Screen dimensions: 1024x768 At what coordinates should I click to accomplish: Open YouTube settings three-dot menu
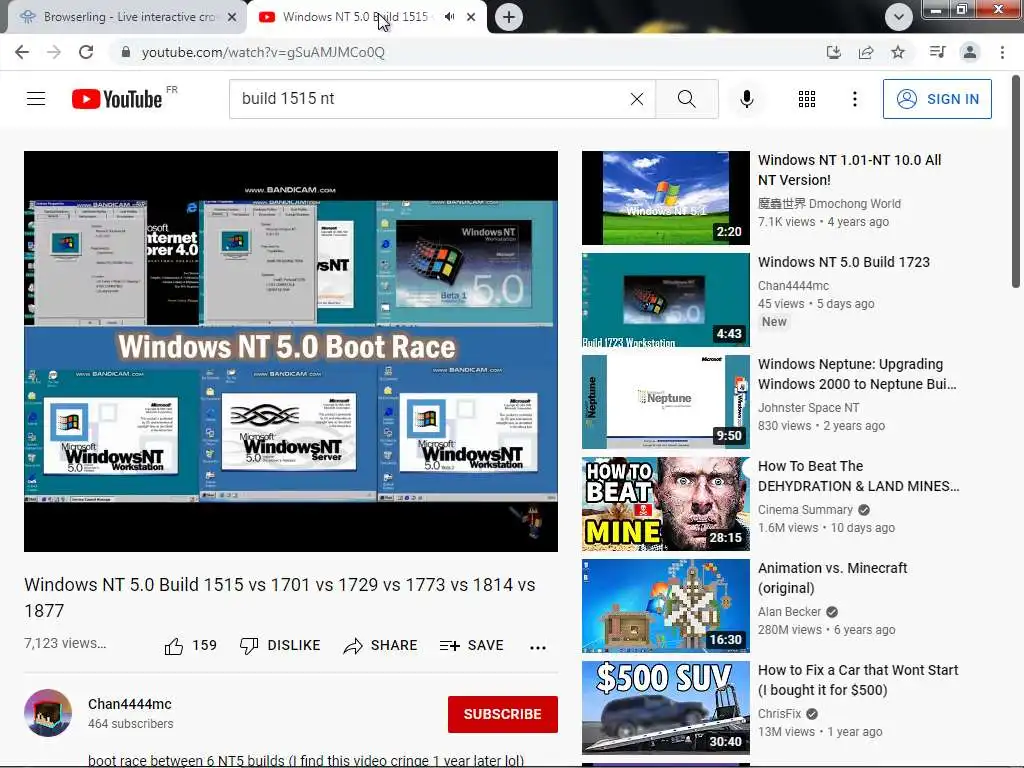point(854,99)
